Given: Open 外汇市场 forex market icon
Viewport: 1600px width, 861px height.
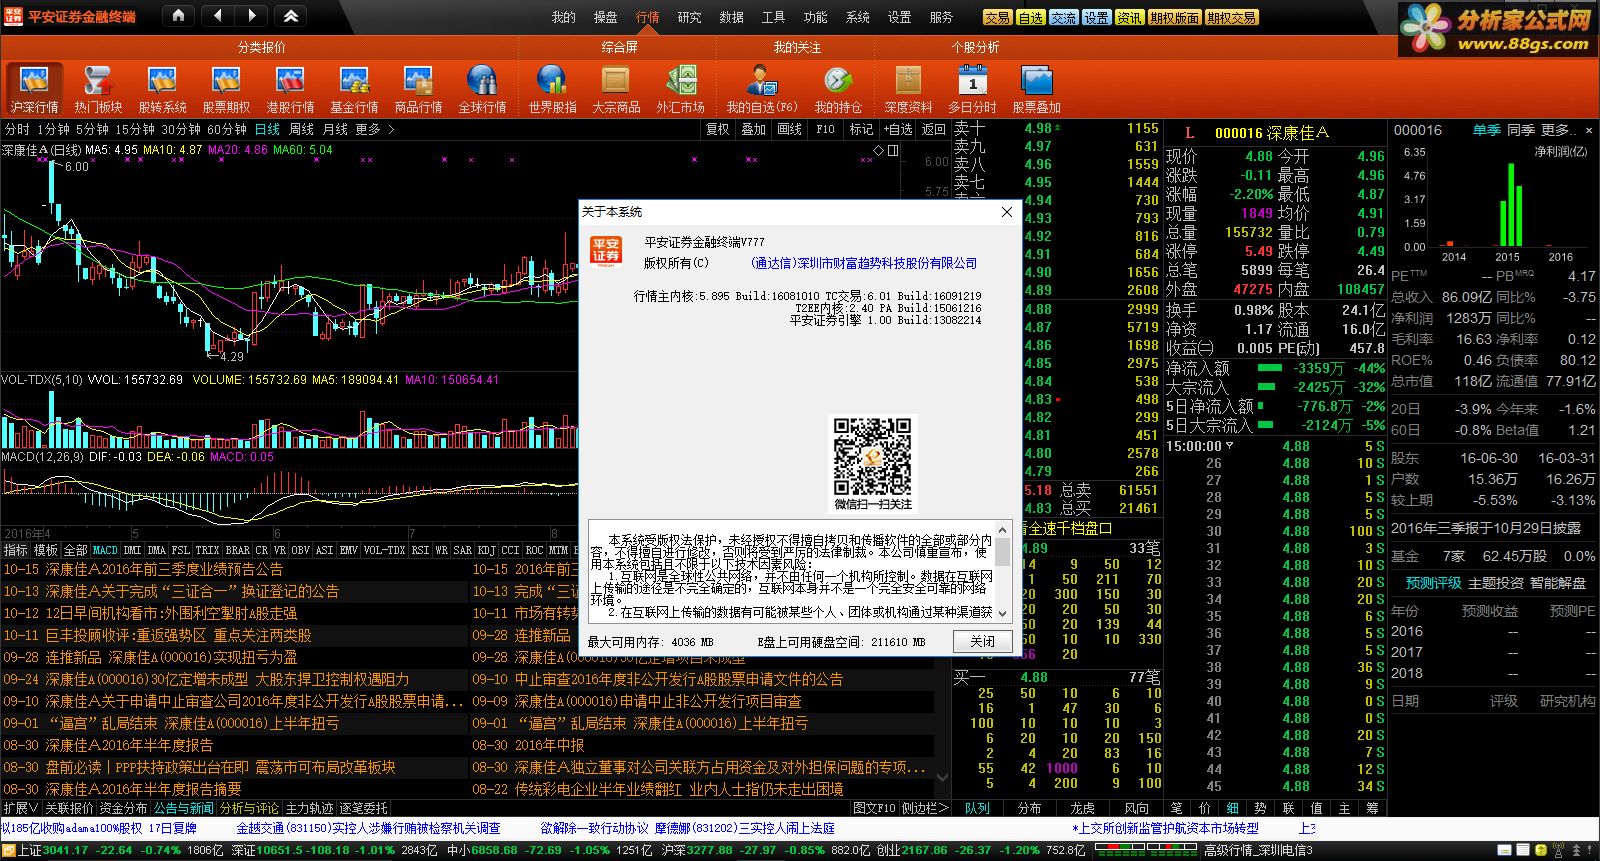Looking at the screenshot, I should 680,89.
